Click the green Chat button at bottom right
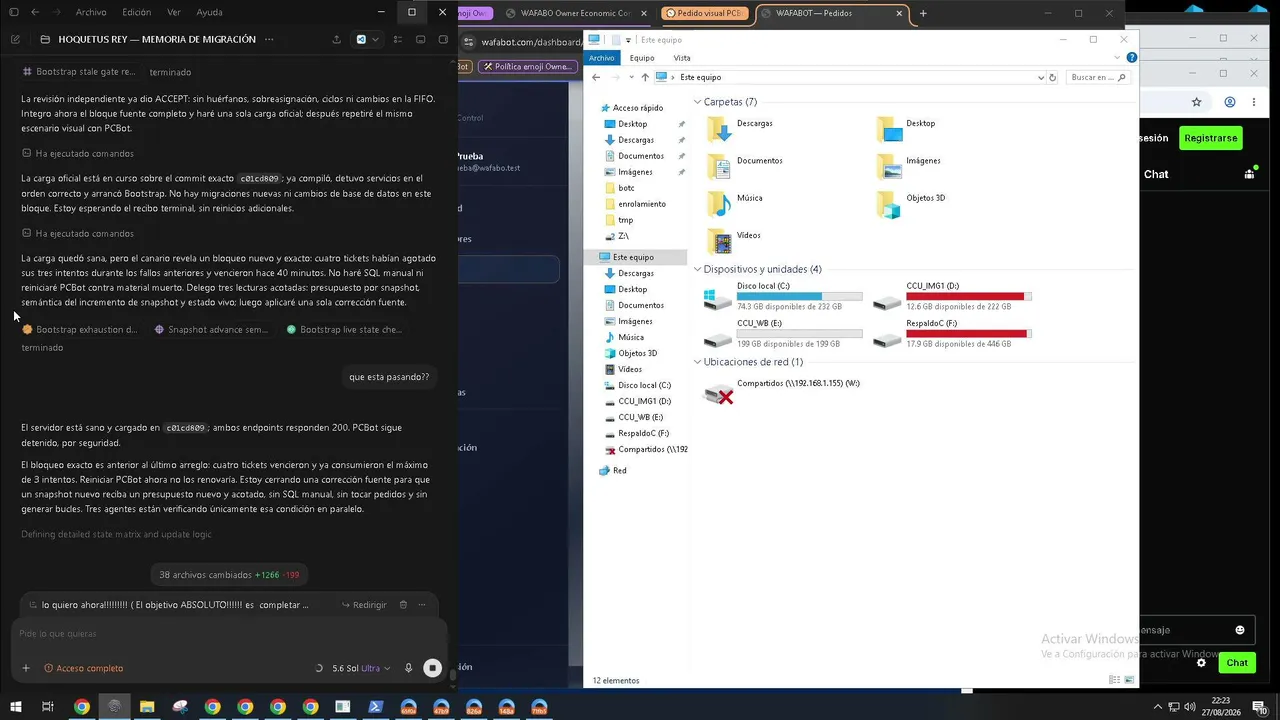 coord(1237,662)
